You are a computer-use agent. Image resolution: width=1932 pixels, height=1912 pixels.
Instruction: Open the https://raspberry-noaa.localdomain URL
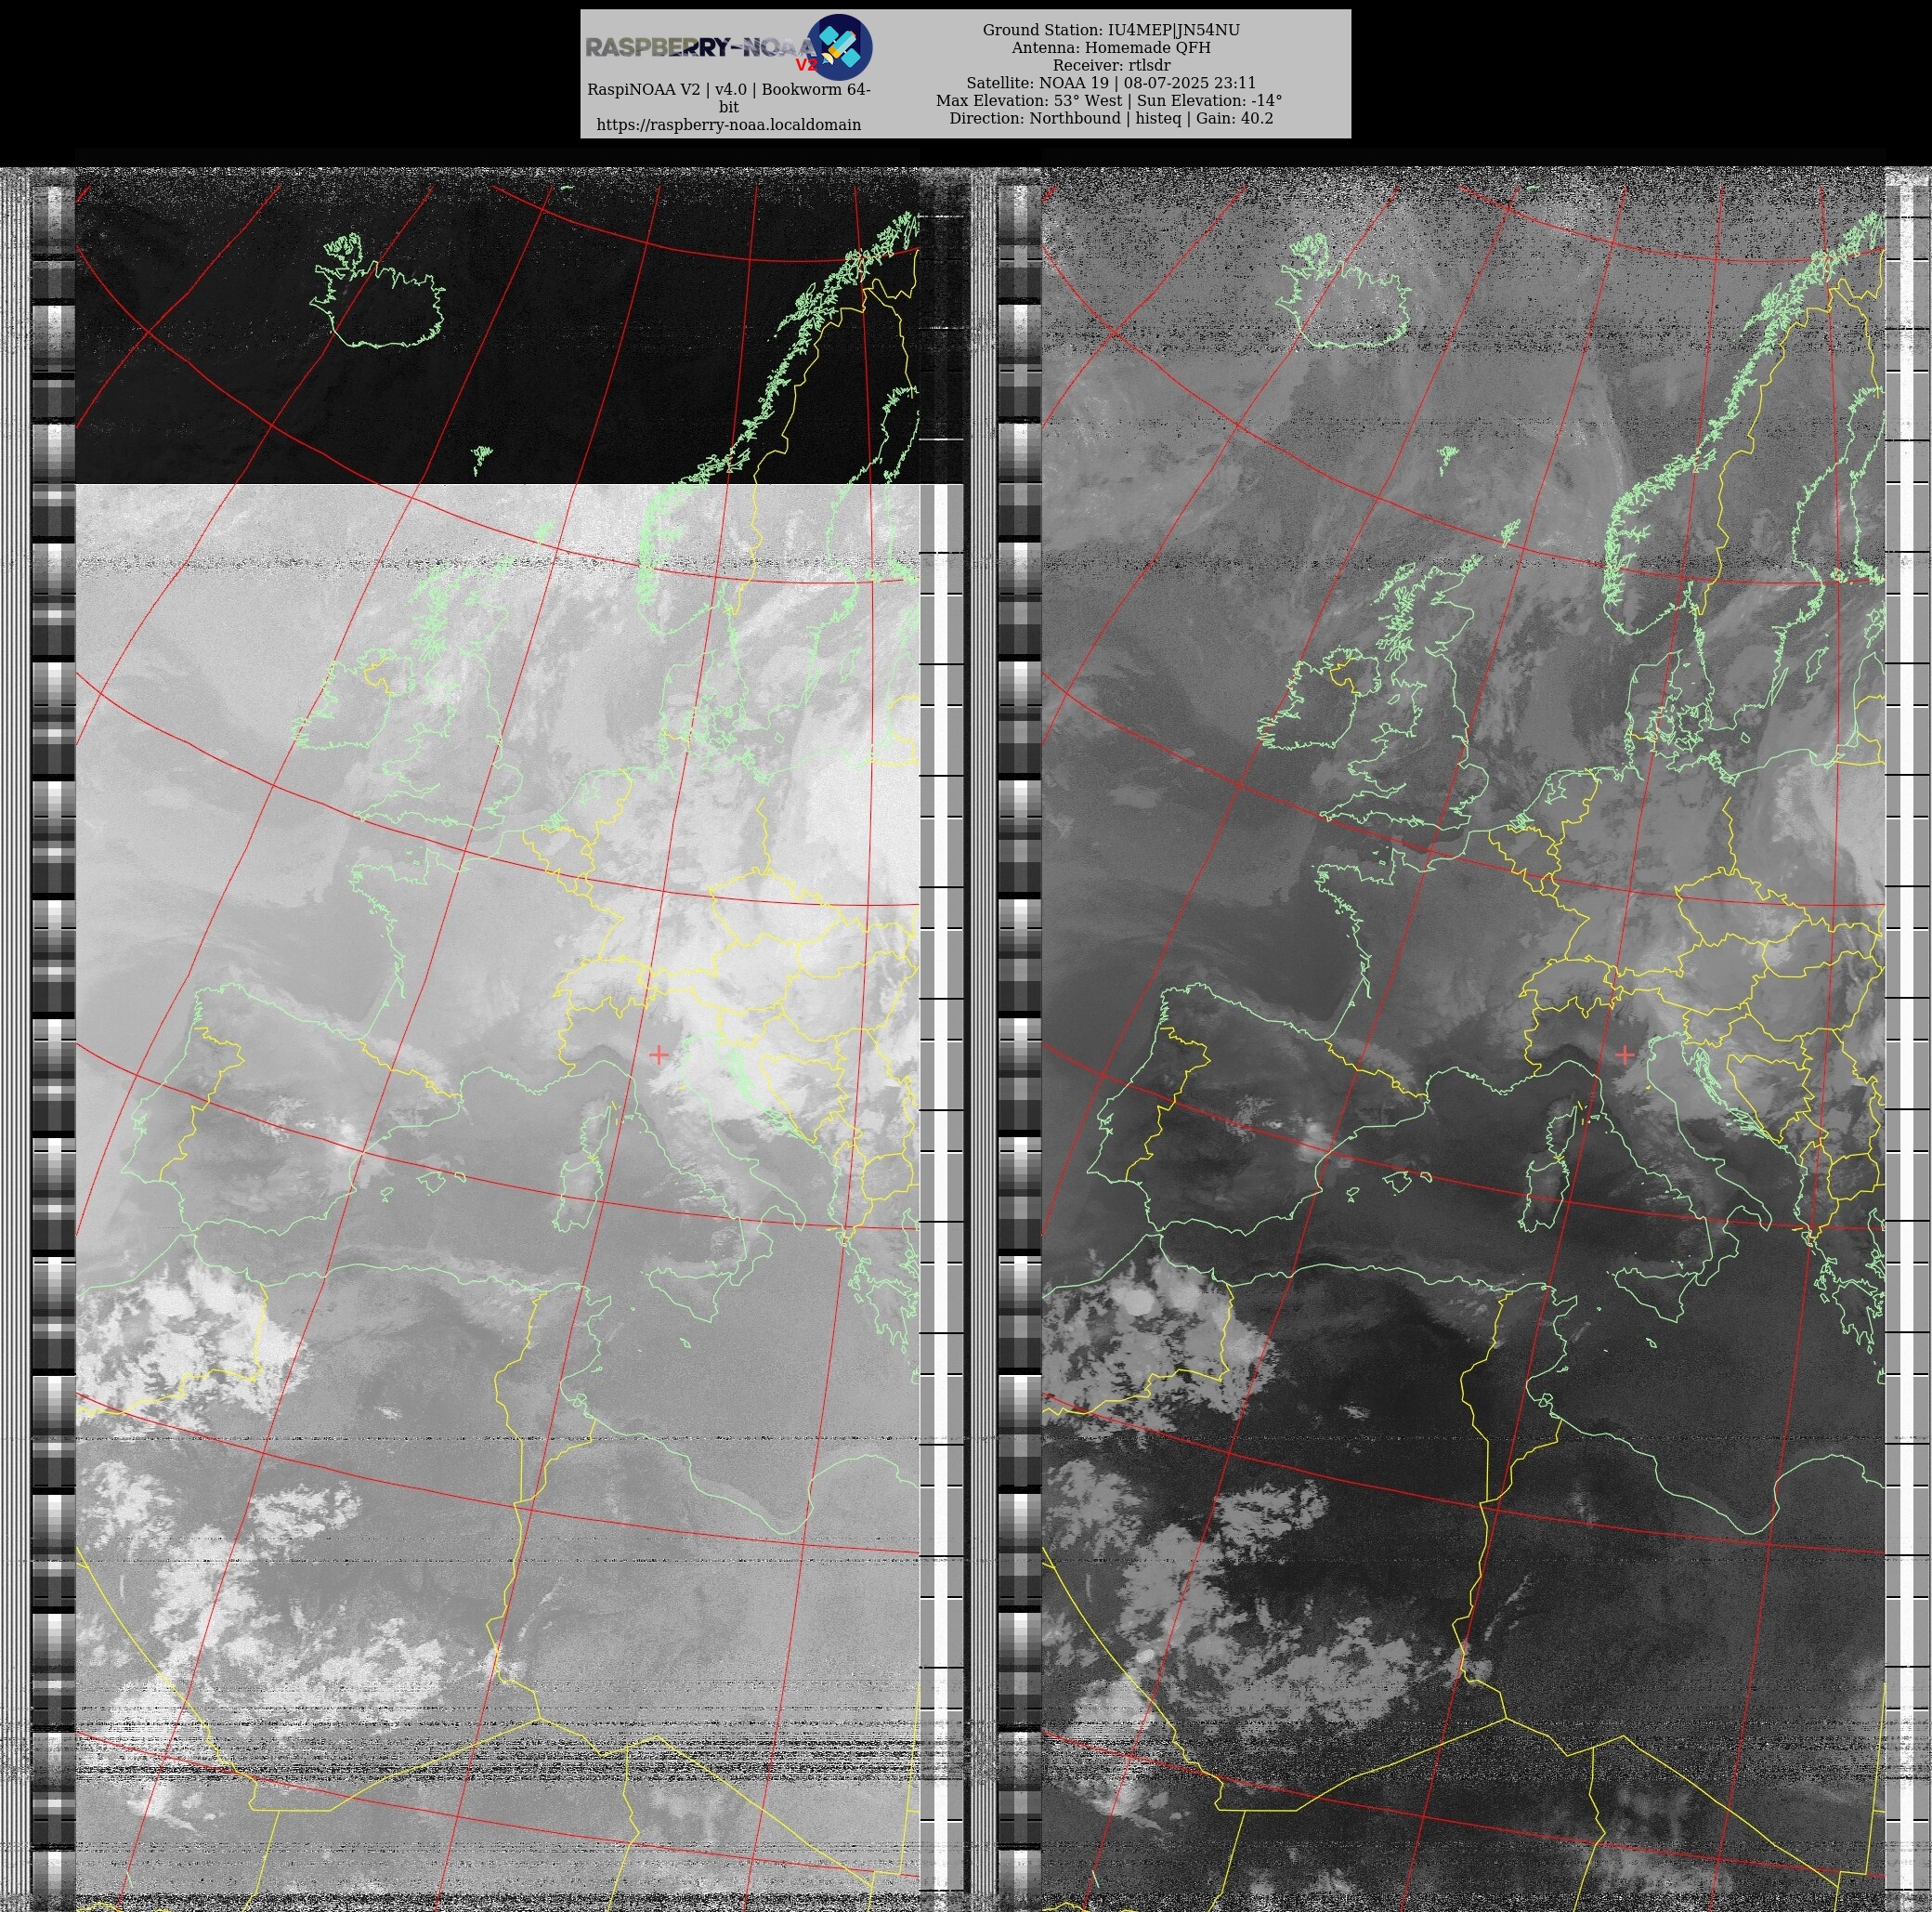click(728, 125)
